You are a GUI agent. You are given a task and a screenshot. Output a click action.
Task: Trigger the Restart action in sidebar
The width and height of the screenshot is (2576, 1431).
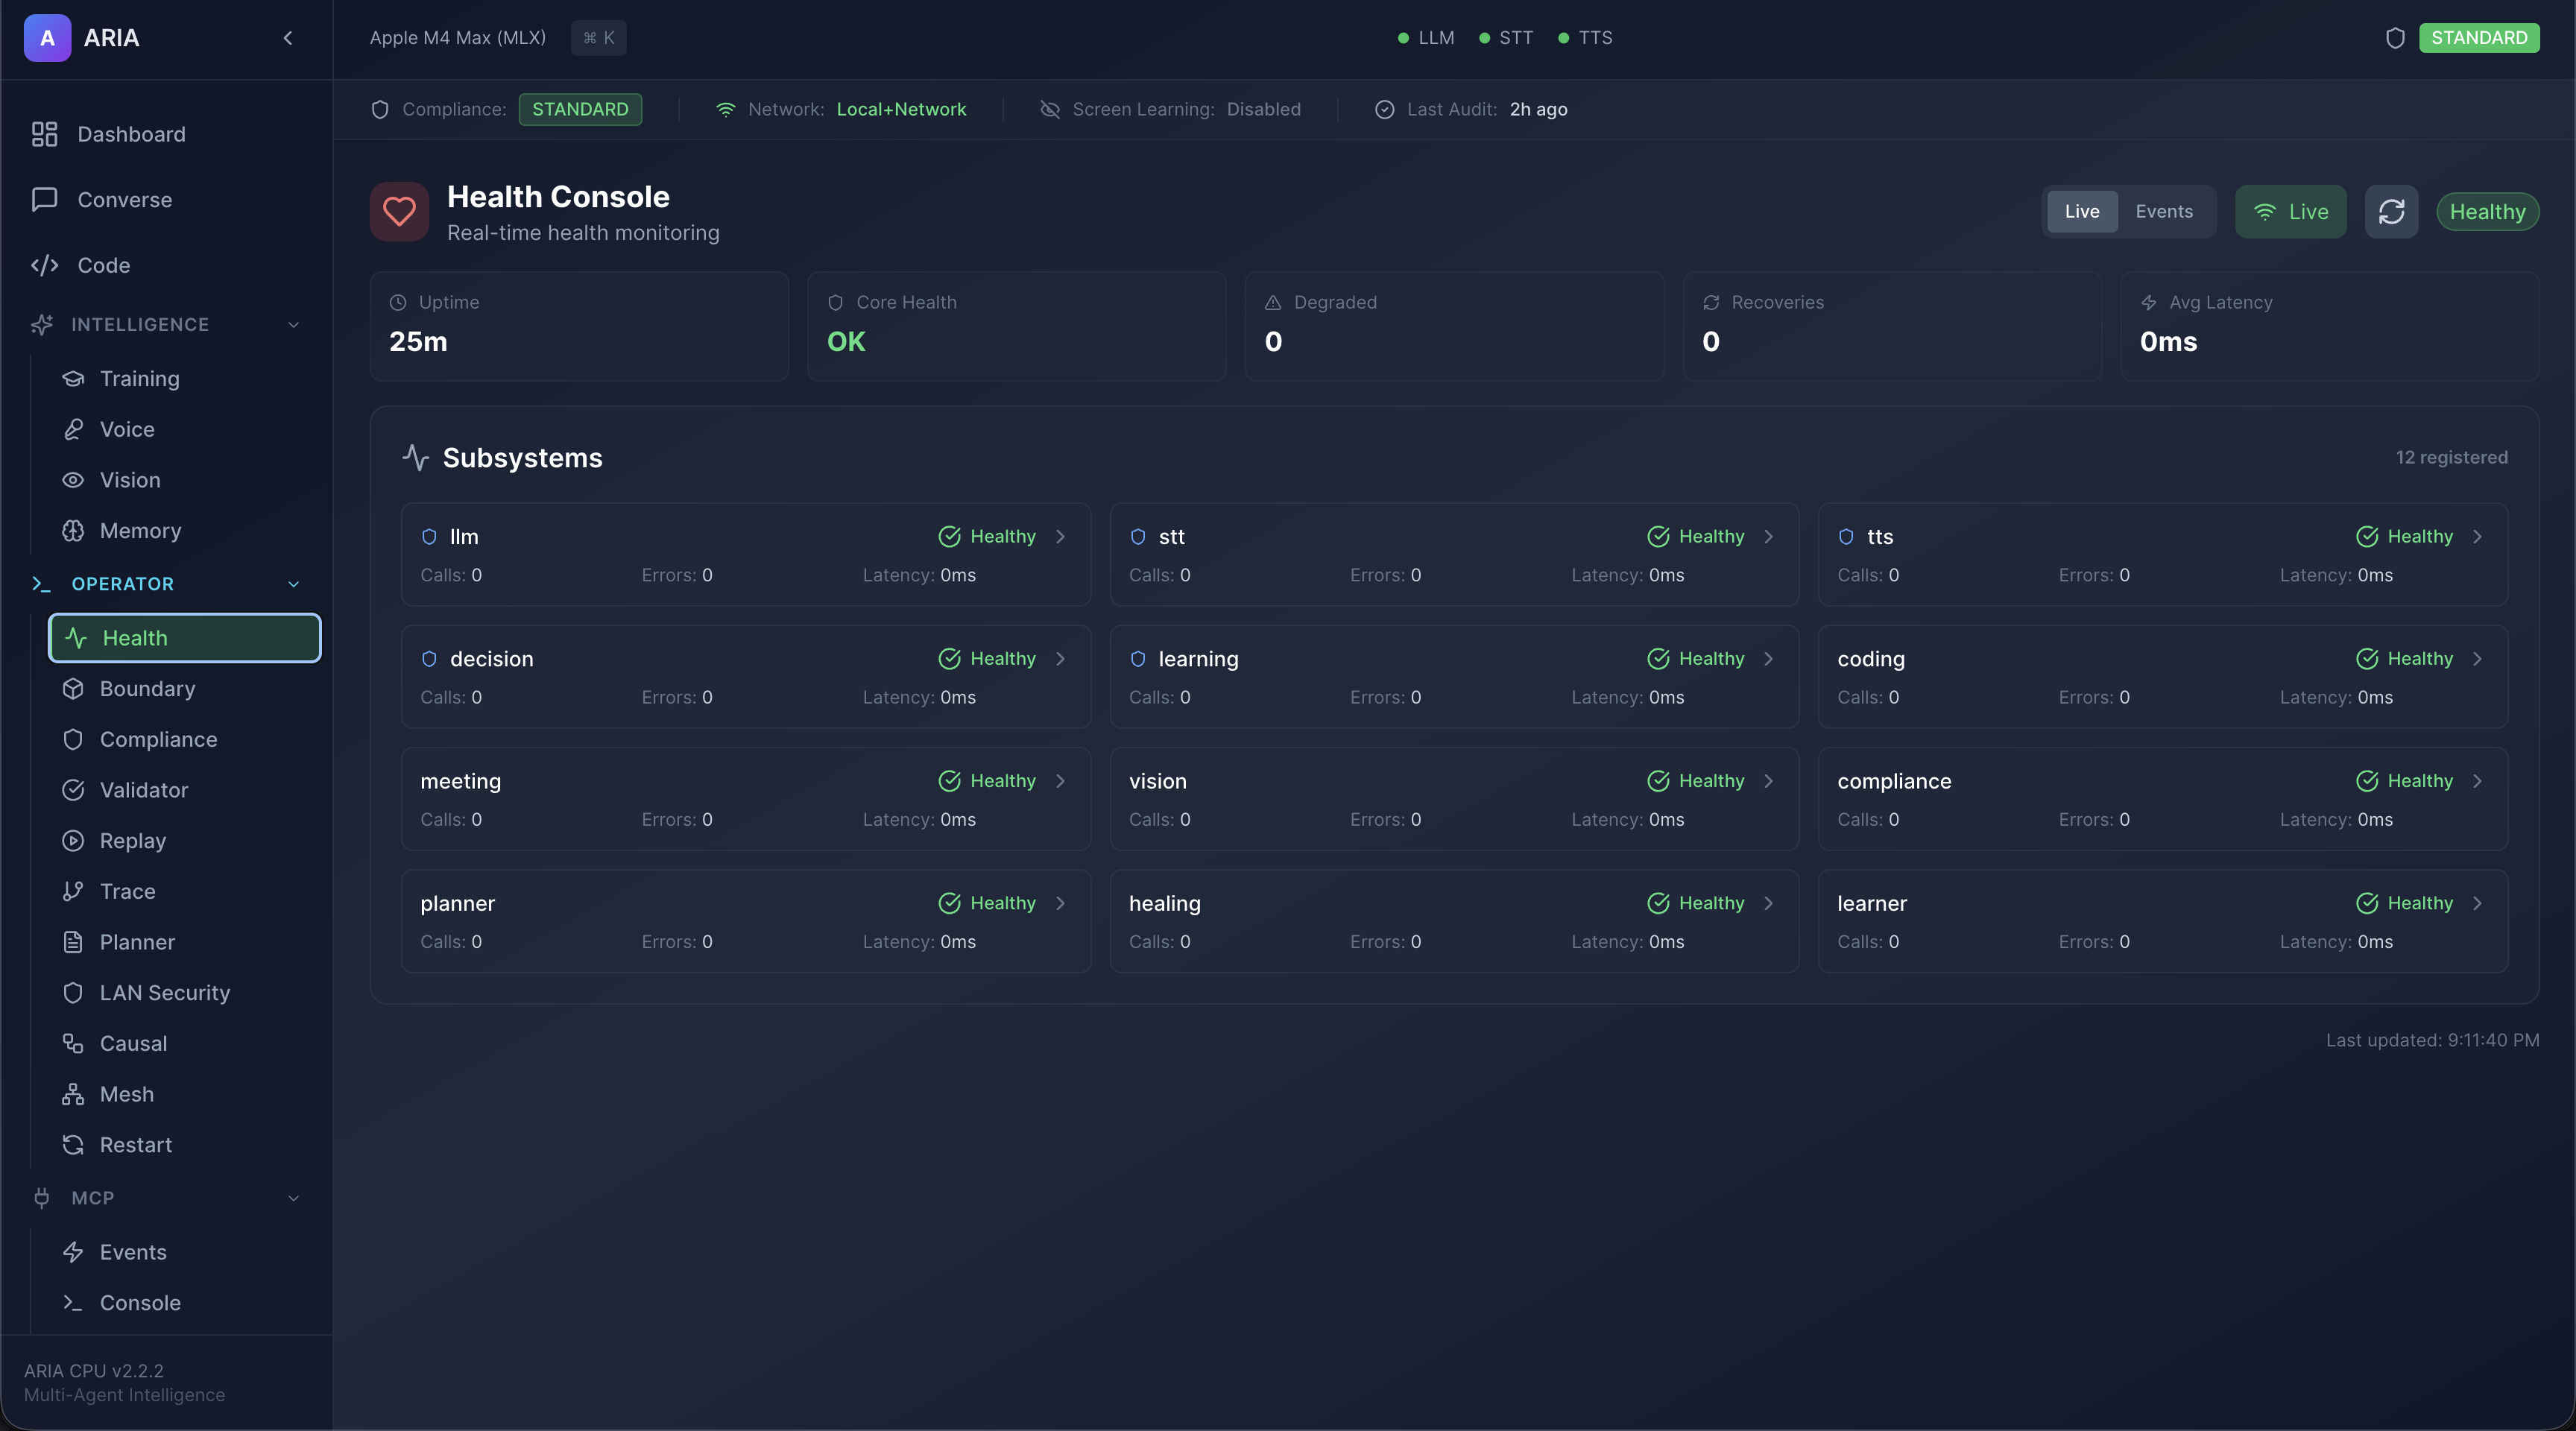135,1144
